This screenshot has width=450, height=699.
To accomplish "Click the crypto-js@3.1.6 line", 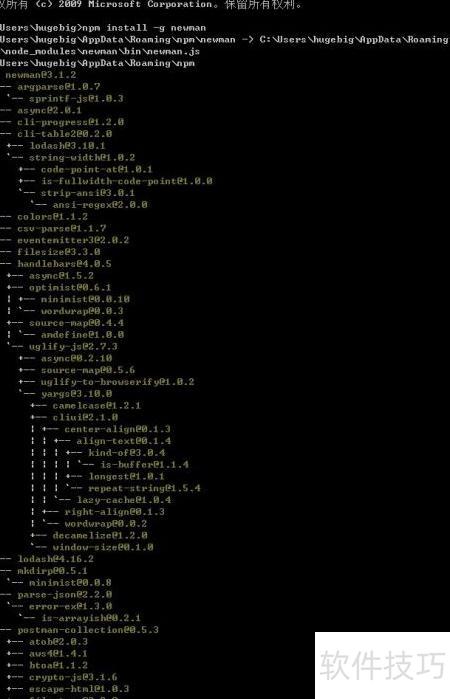I will click(x=73, y=677).
